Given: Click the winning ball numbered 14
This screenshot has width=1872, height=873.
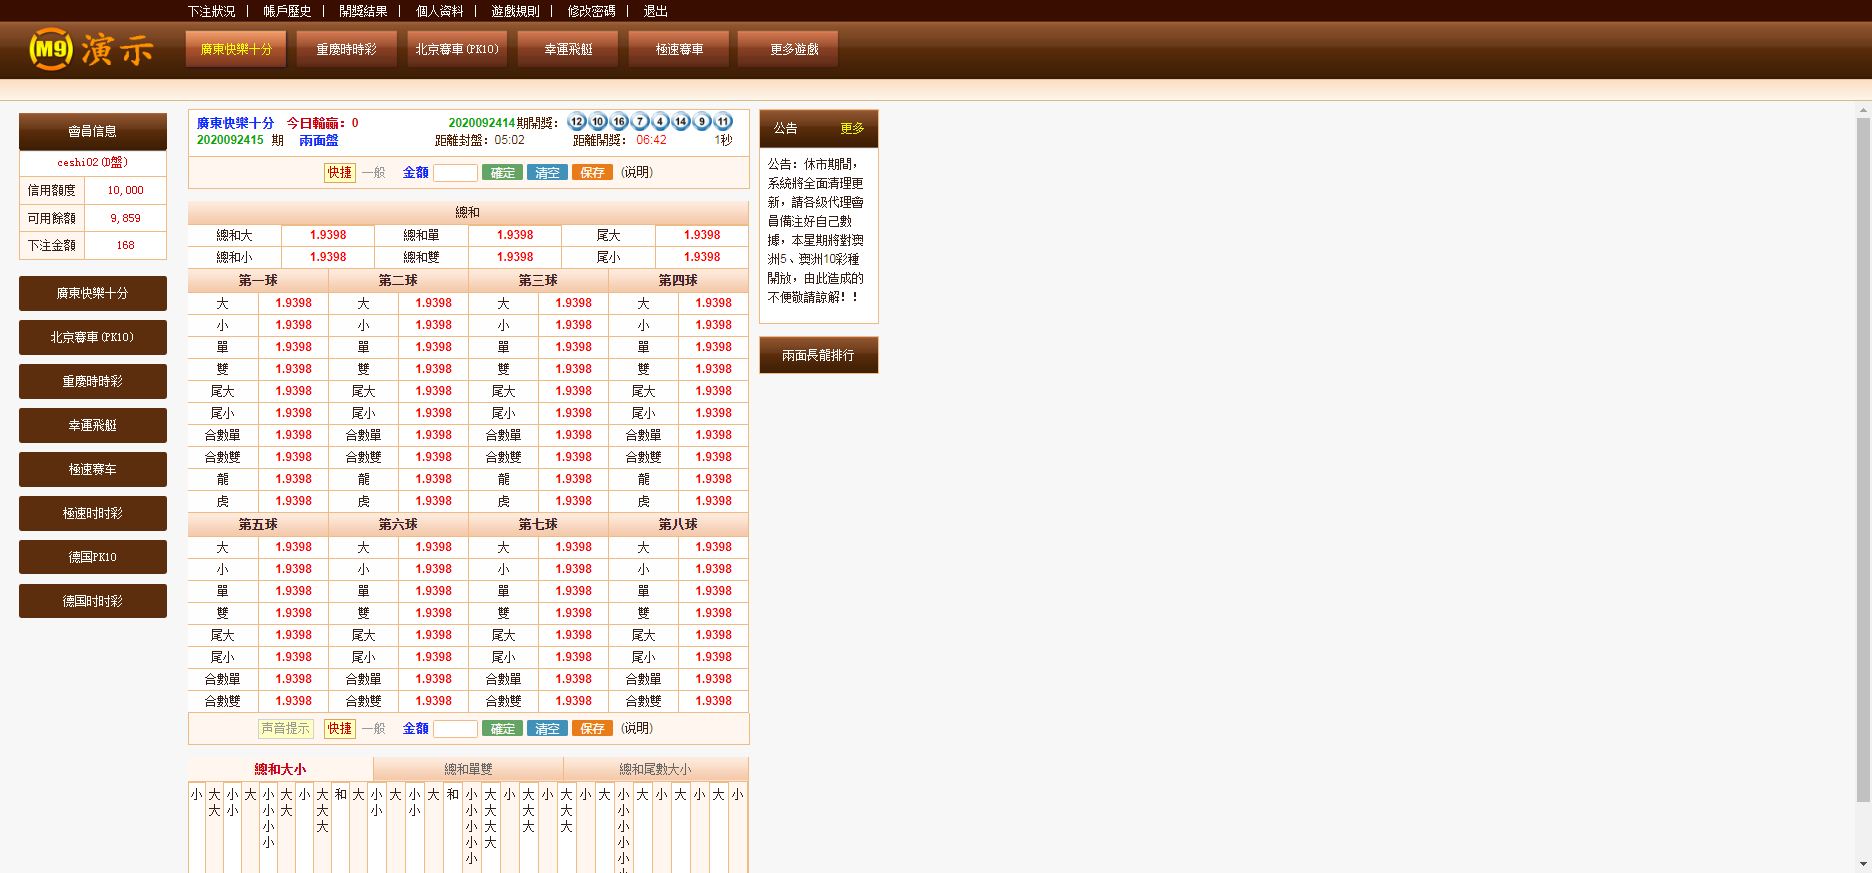Looking at the screenshot, I should point(681,122).
